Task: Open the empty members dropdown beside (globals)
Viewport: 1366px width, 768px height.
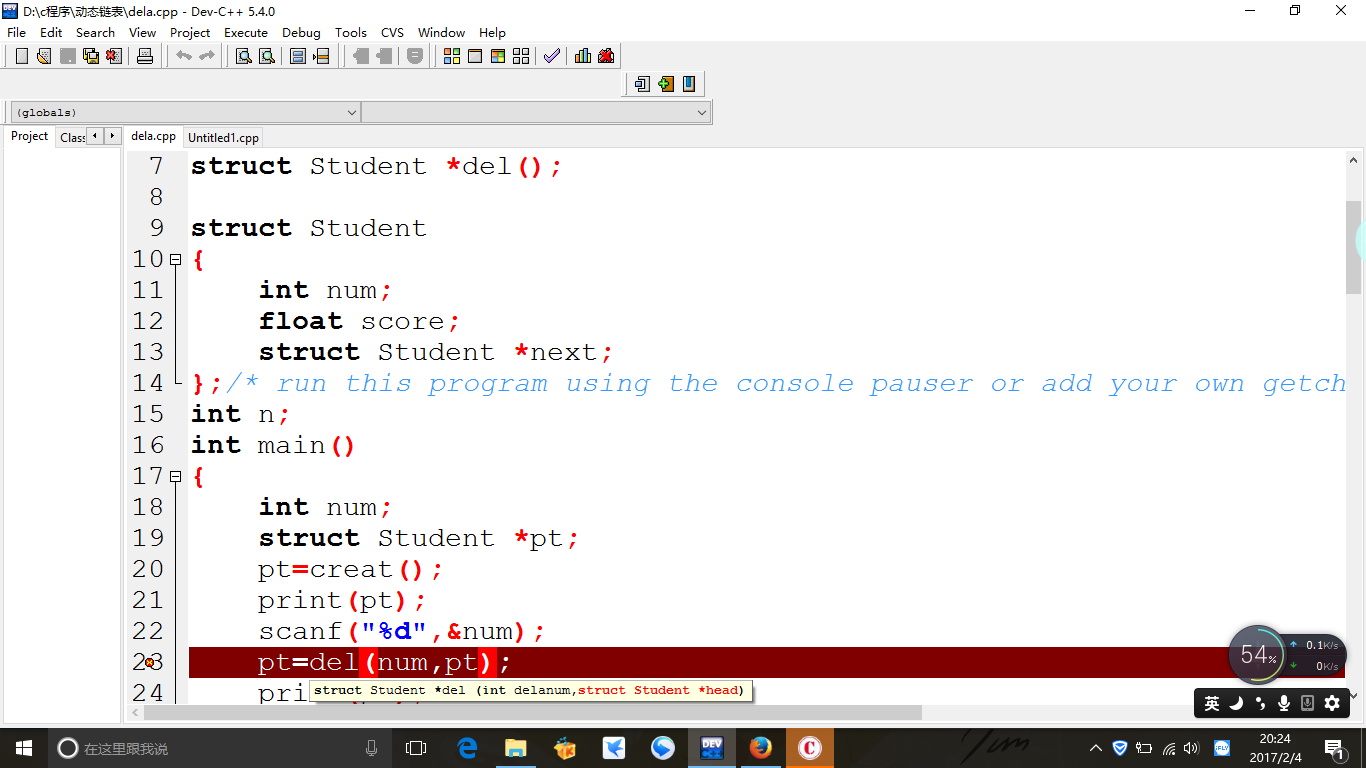Action: [x=536, y=113]
